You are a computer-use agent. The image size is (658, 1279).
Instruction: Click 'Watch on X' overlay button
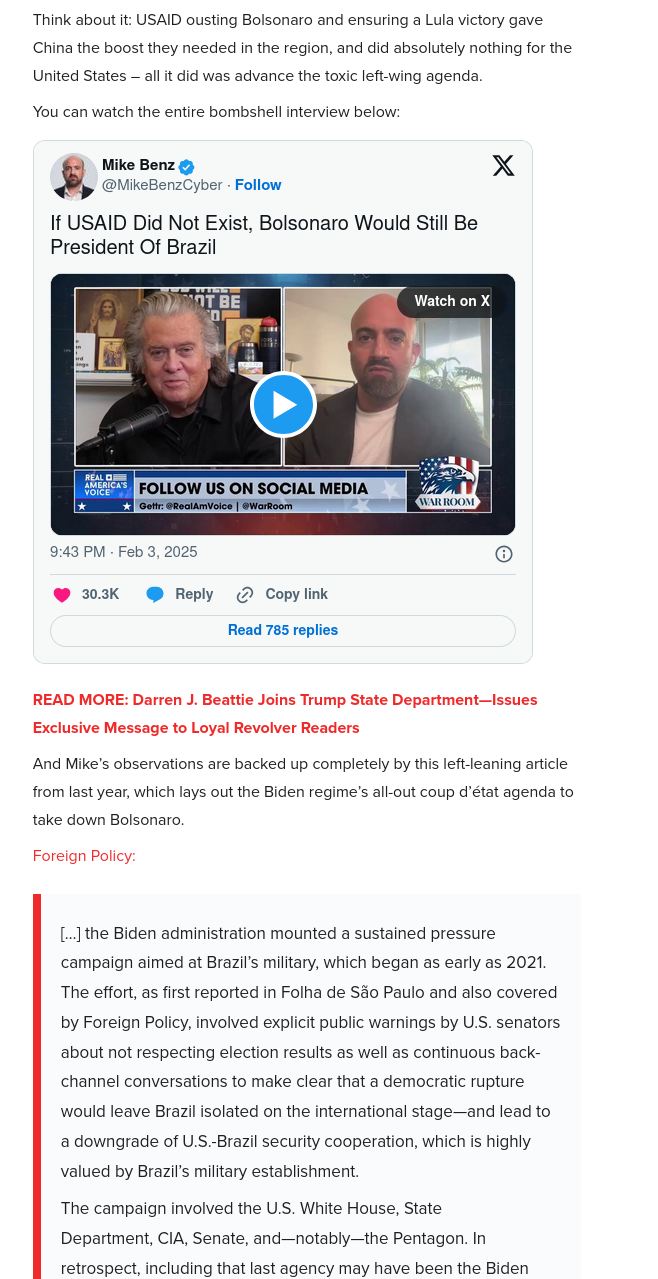pos(452,301)
